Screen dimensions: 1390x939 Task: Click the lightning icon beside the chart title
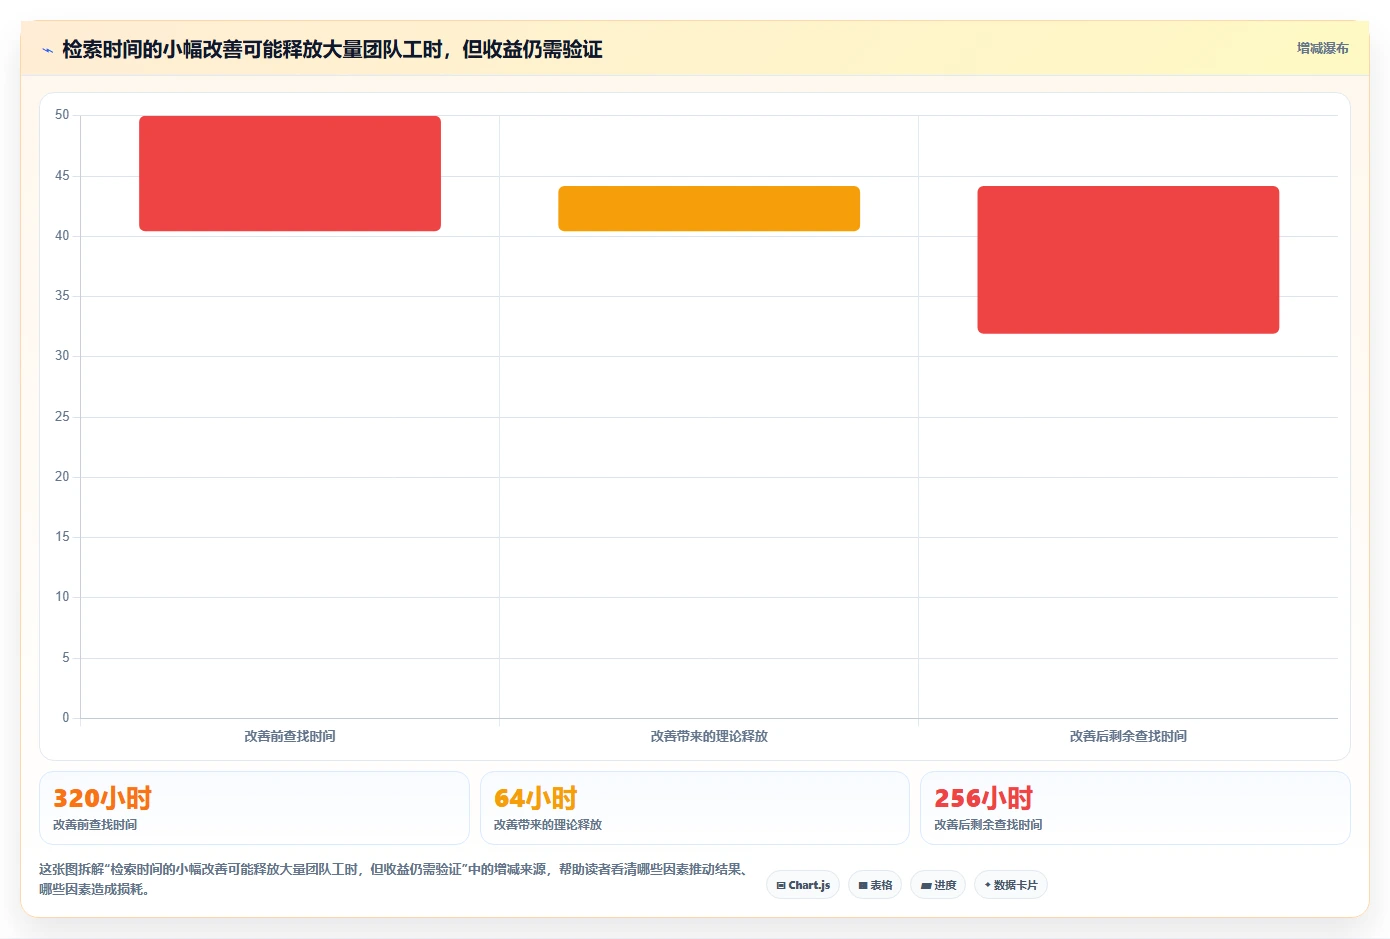coord(47,50)
